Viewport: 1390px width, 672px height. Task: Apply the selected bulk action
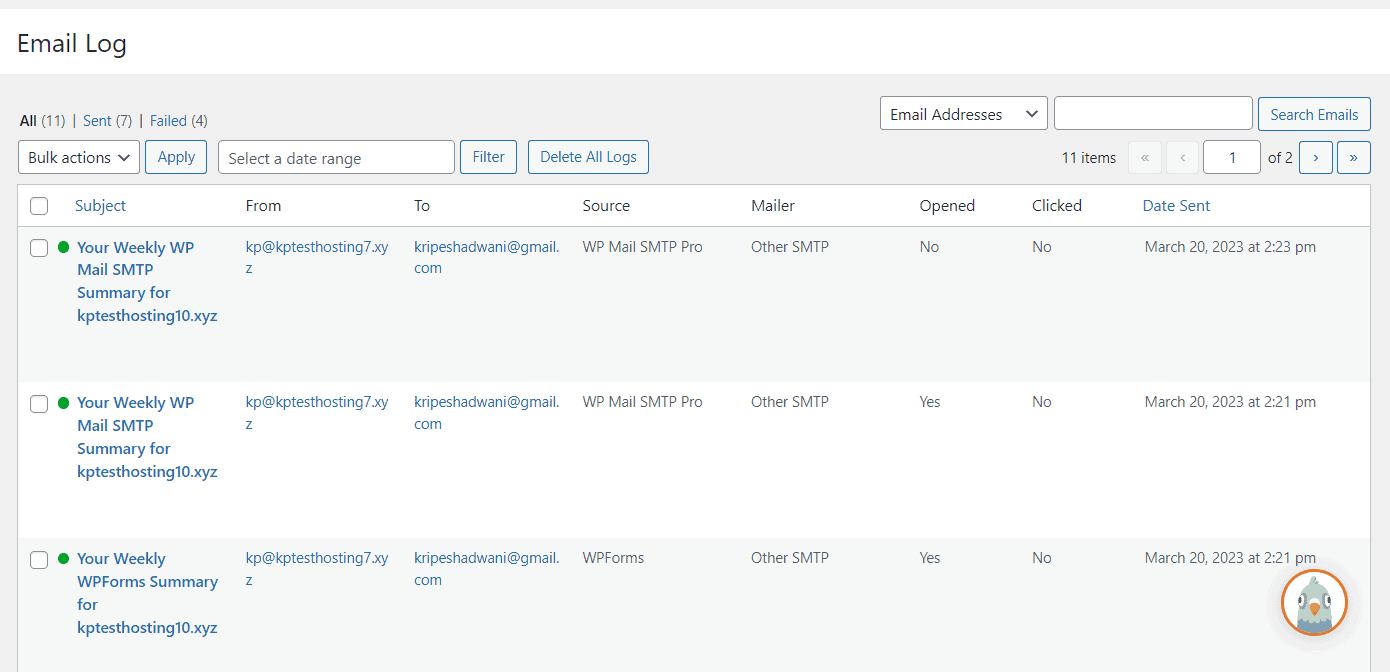click(176, 157)
